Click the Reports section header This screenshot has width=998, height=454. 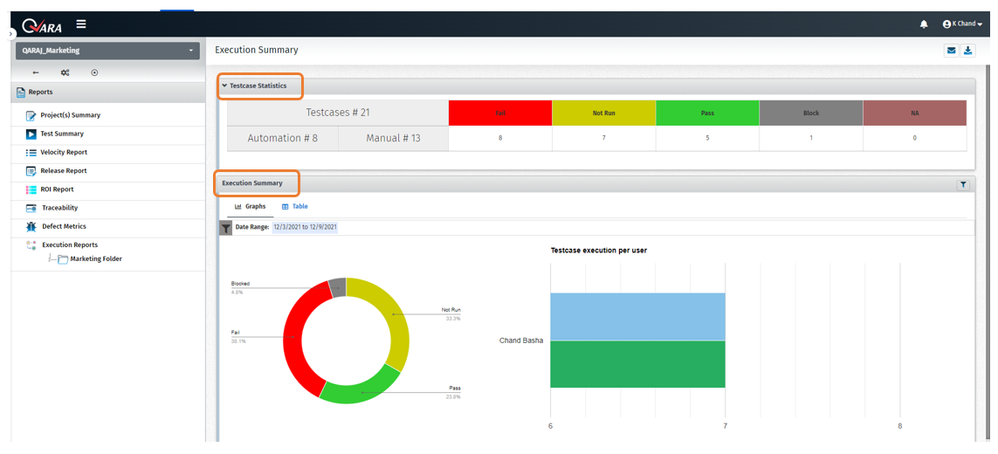[x=108, y=92]
